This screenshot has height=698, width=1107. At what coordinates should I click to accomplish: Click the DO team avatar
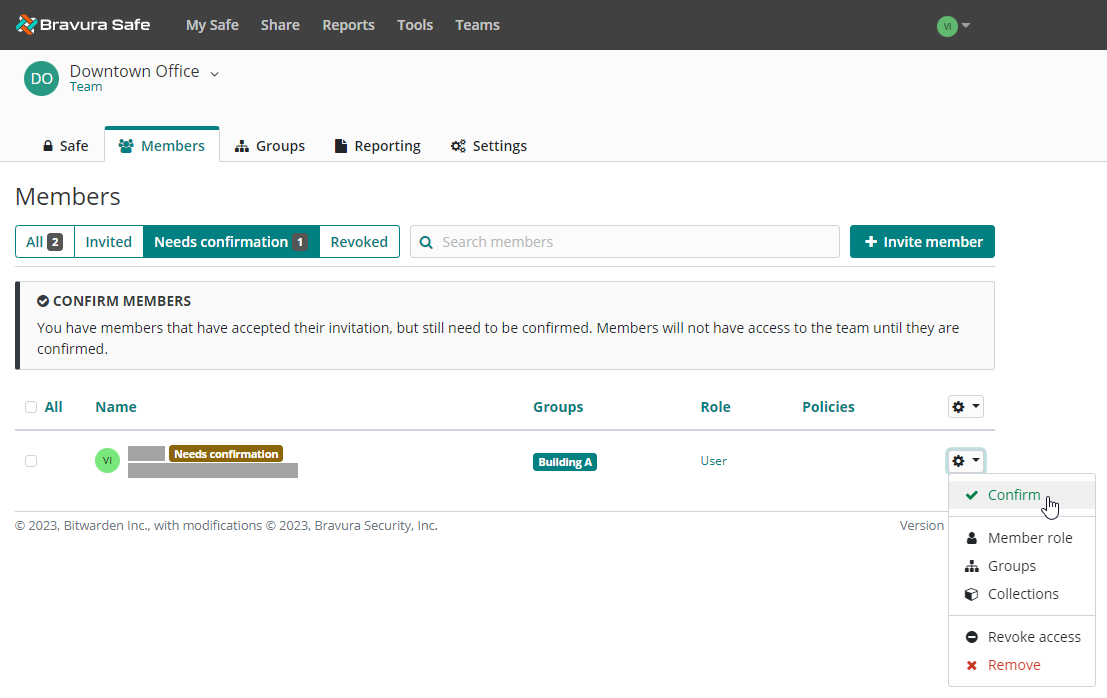pos(41,78)
